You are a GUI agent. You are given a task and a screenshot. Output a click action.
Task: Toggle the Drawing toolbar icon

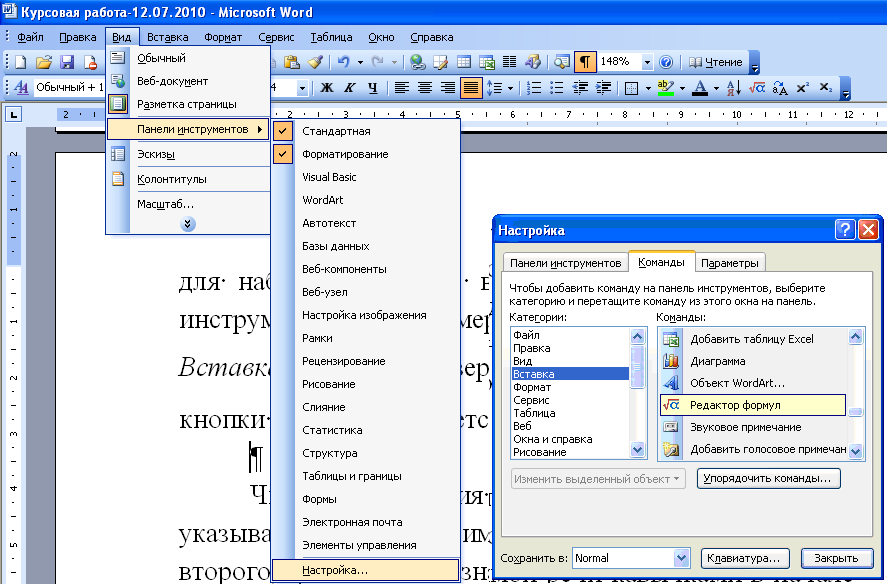coord(532,62)
